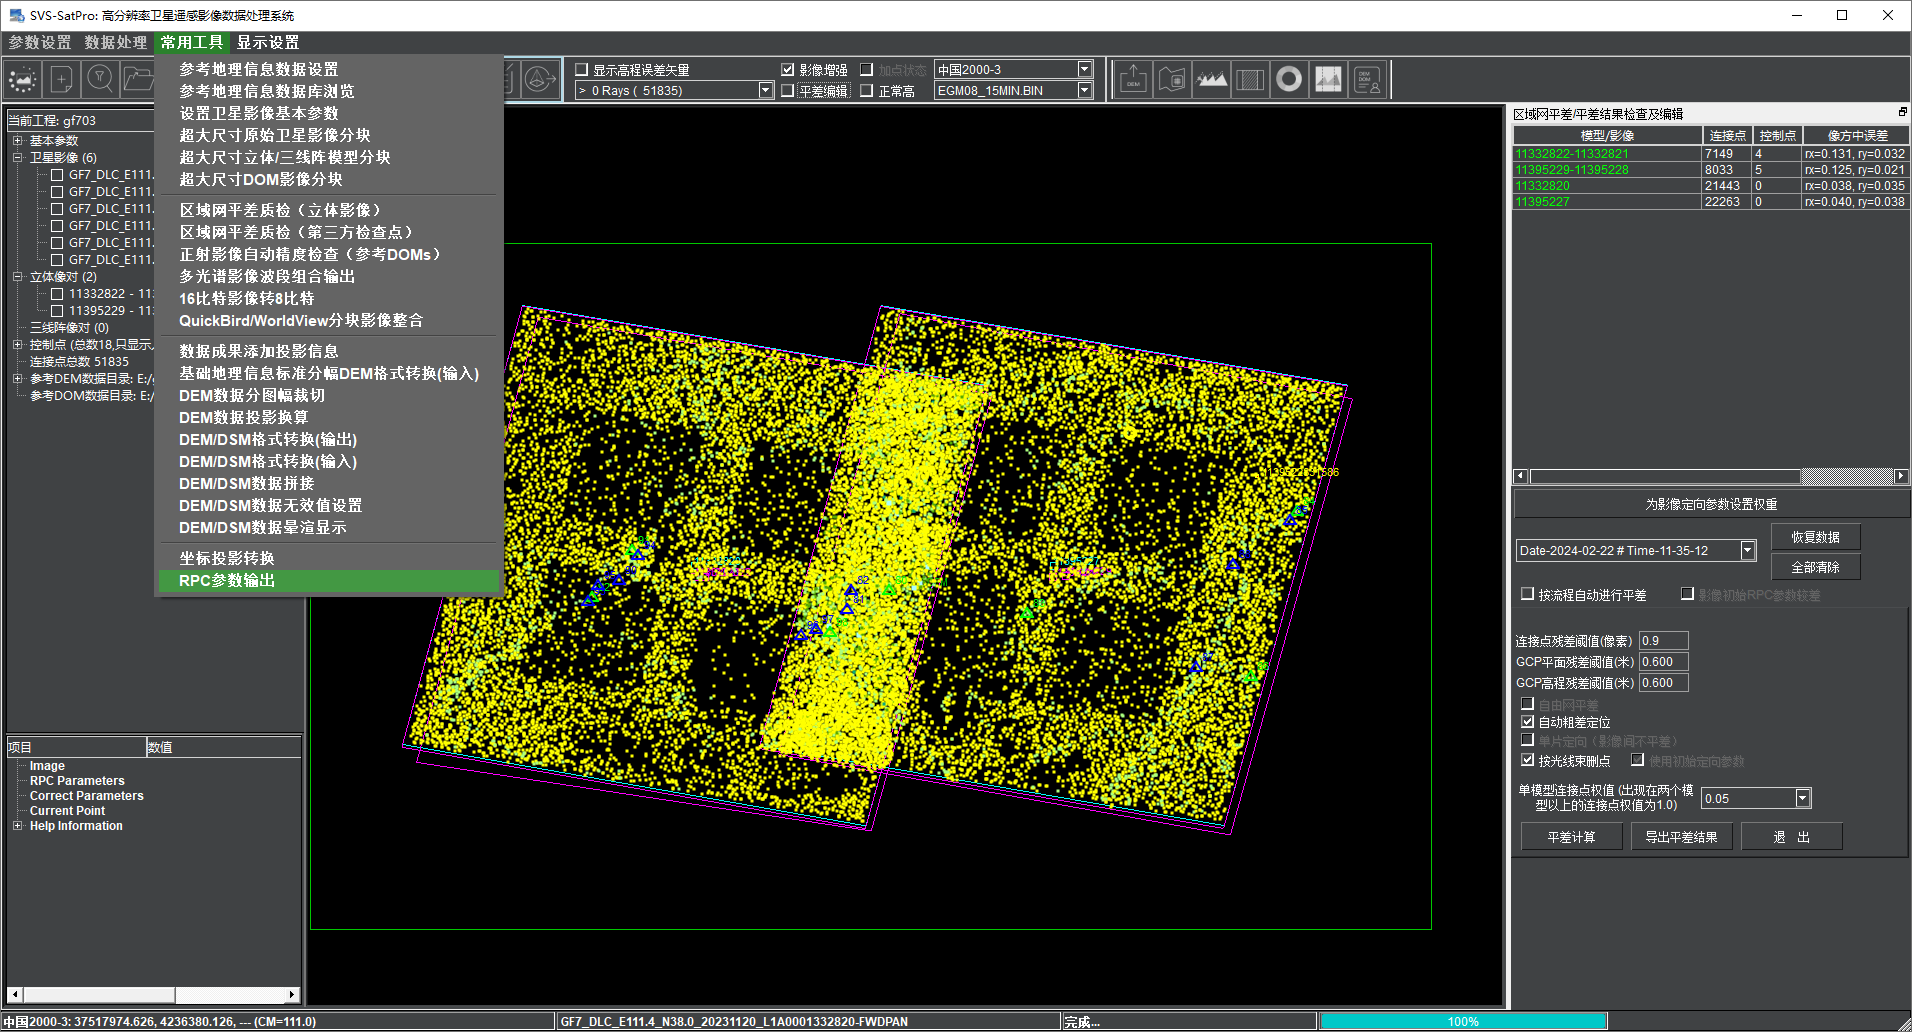
Task: Click the mountain terrain profile icon
Action: click(1211, 80)
